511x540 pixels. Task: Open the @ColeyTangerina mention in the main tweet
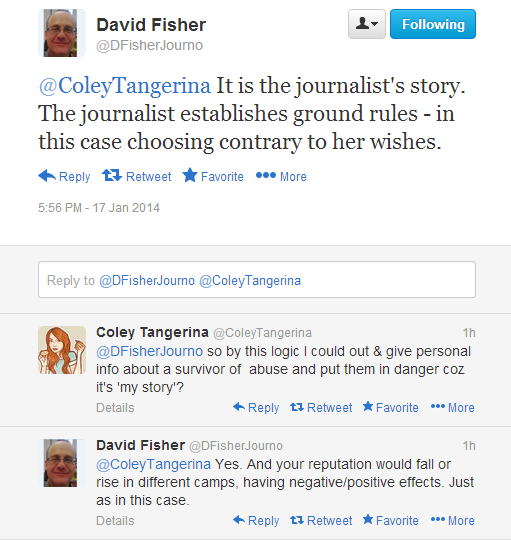(125, 85)
